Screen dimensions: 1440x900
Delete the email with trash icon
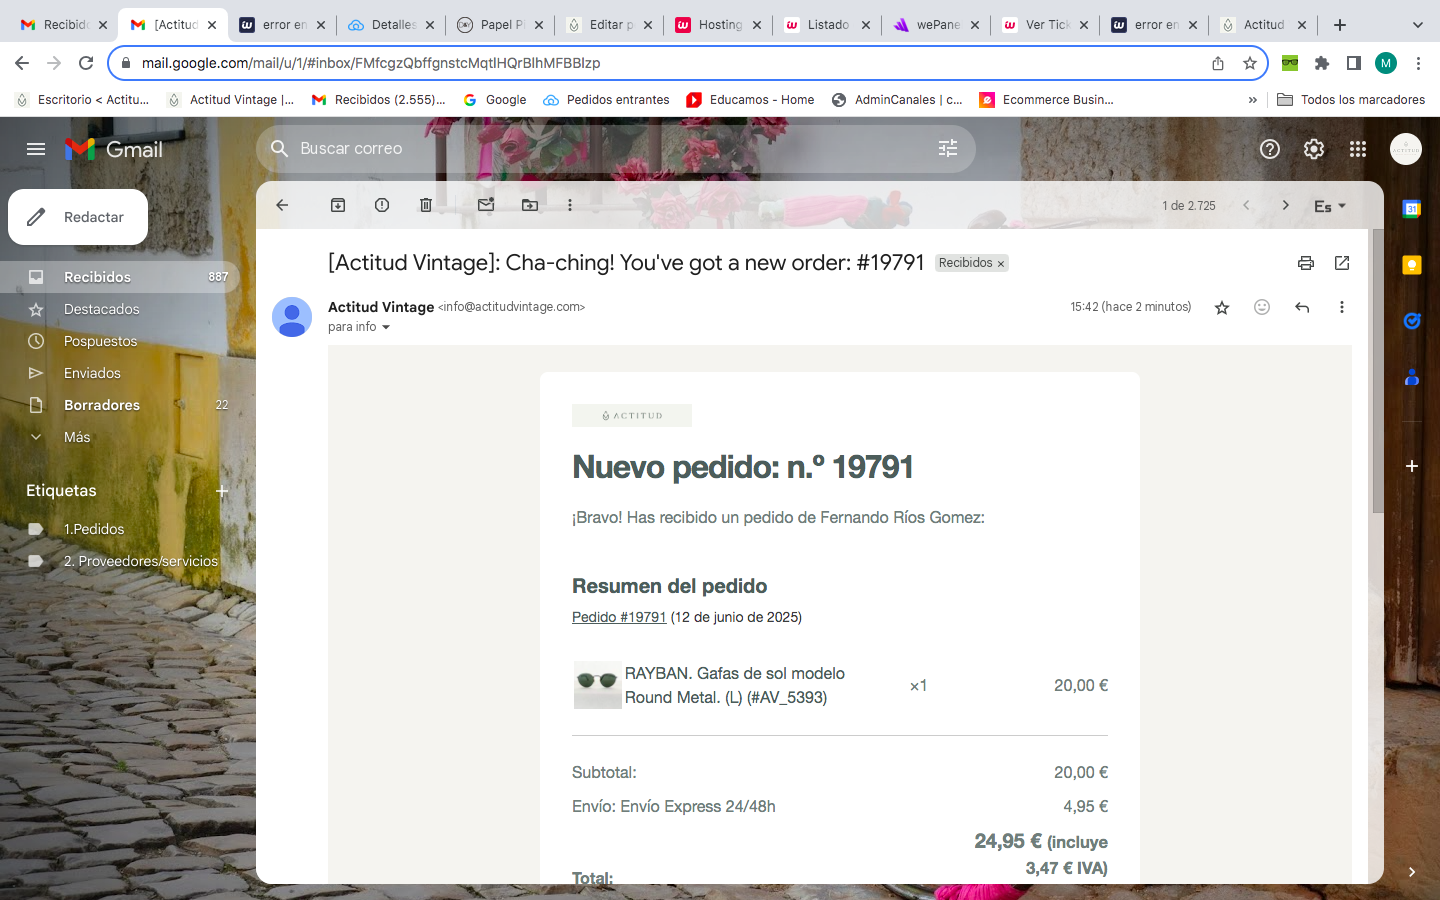pyautogui.click(x=426, y=205)
